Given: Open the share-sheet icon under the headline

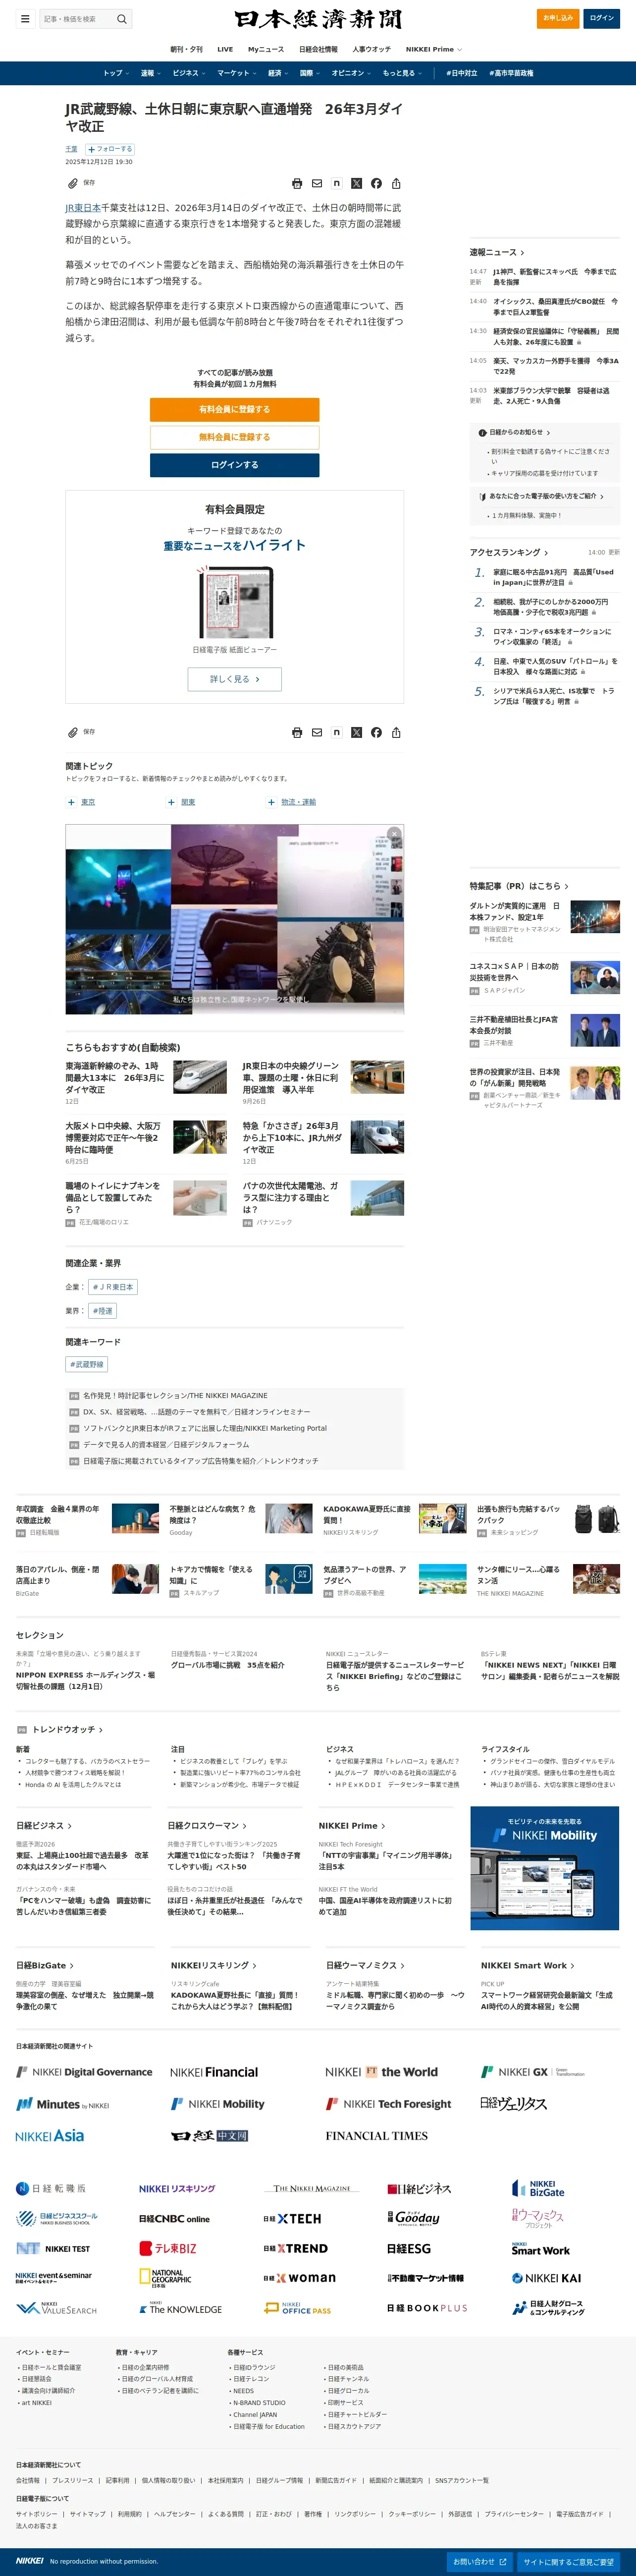Looking at the screenshot, I should pyautogui.click(x=396, y=184).
